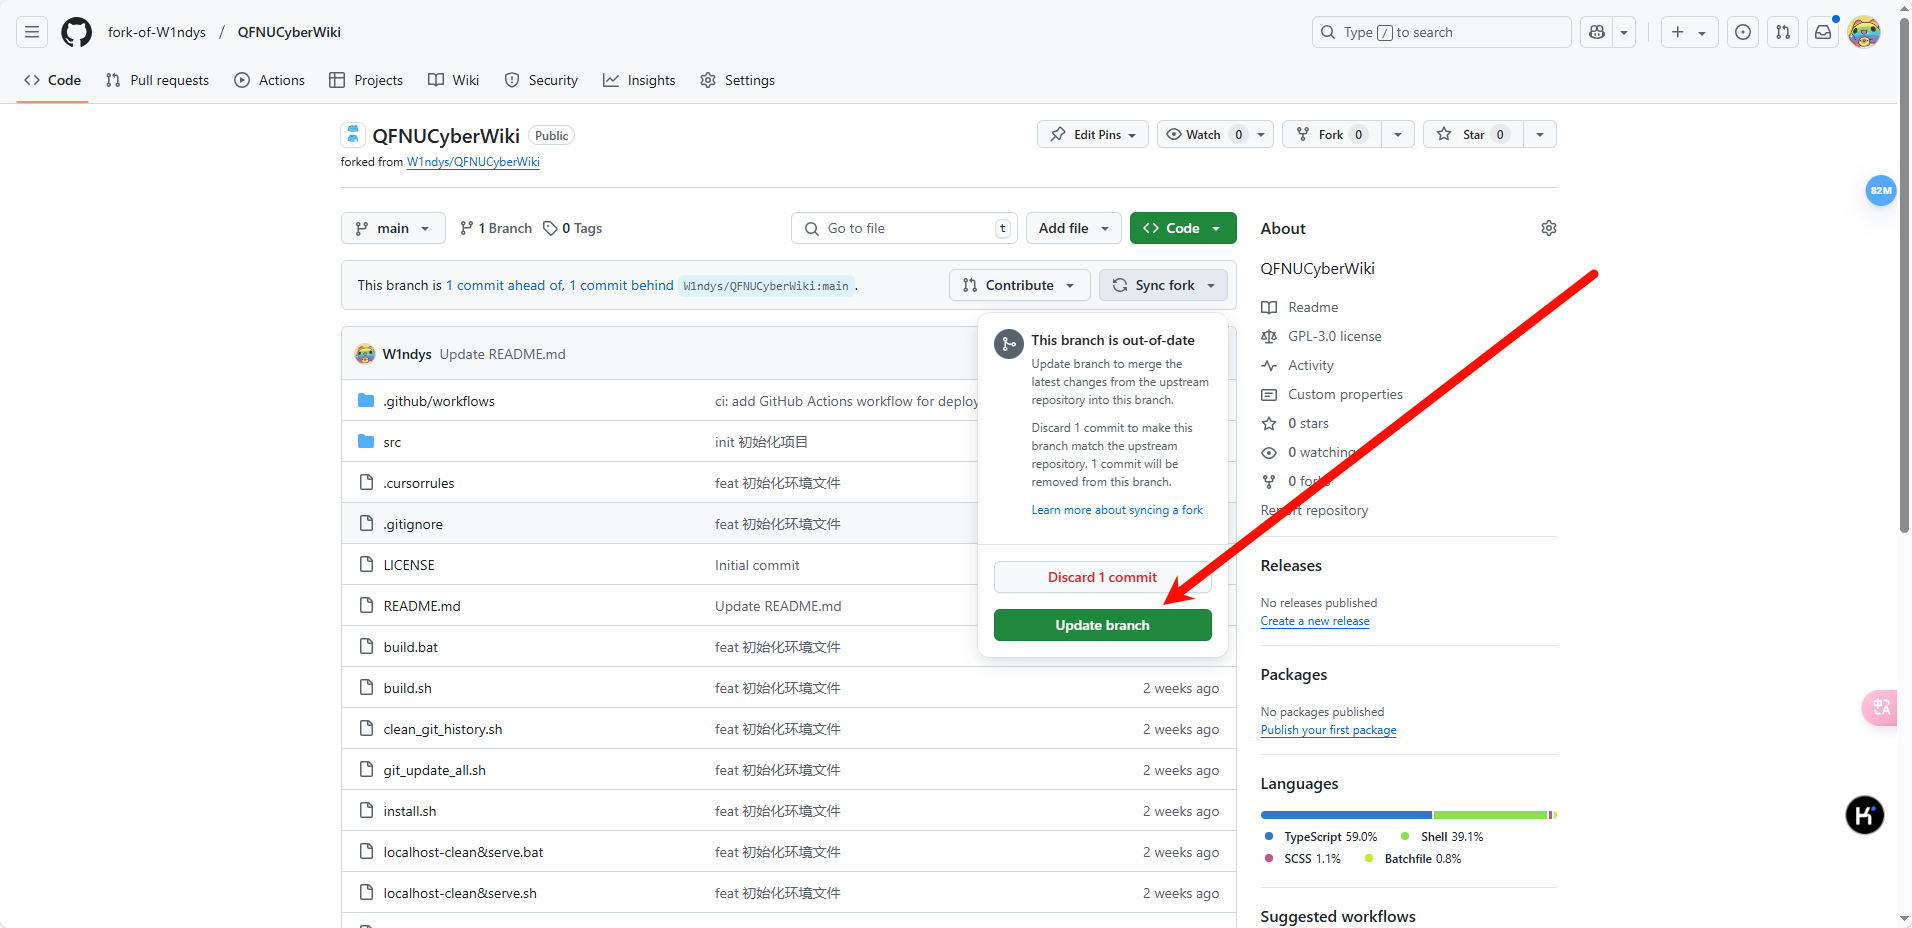
Task: Expand the Fork options arrow
Action: [x=1398, y=134]
